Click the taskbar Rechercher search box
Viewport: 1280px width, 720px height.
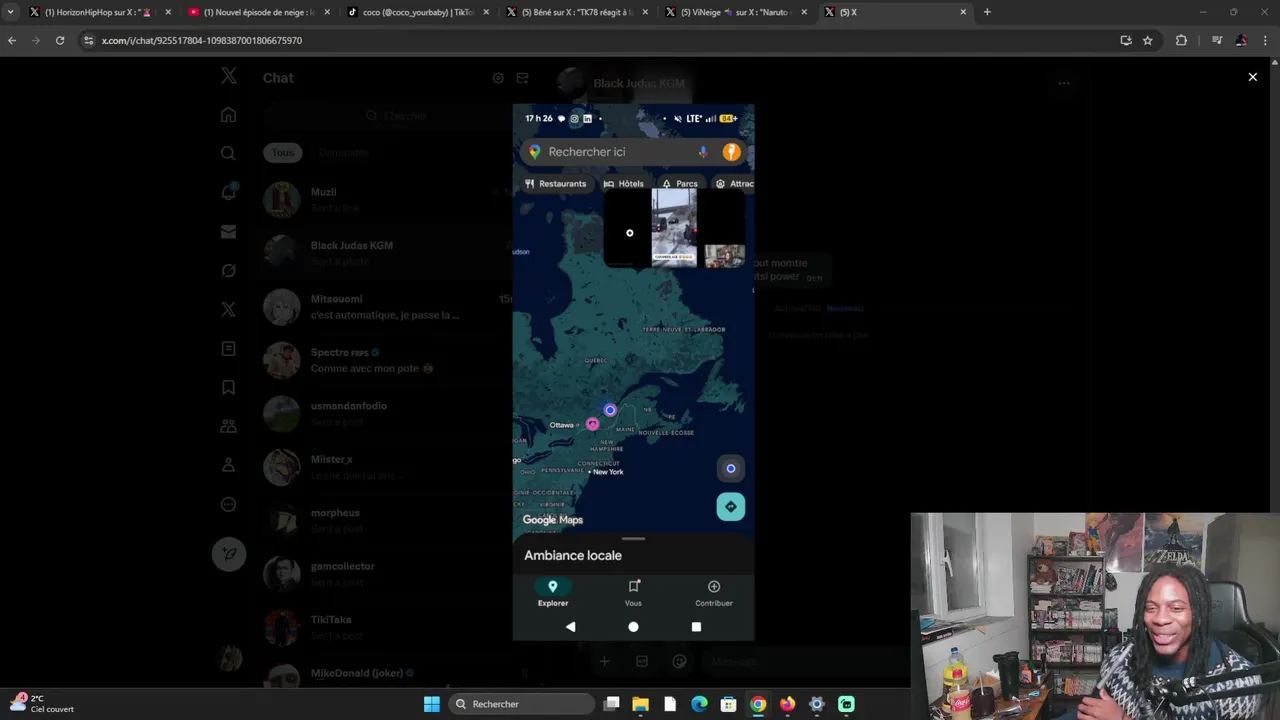520,704
